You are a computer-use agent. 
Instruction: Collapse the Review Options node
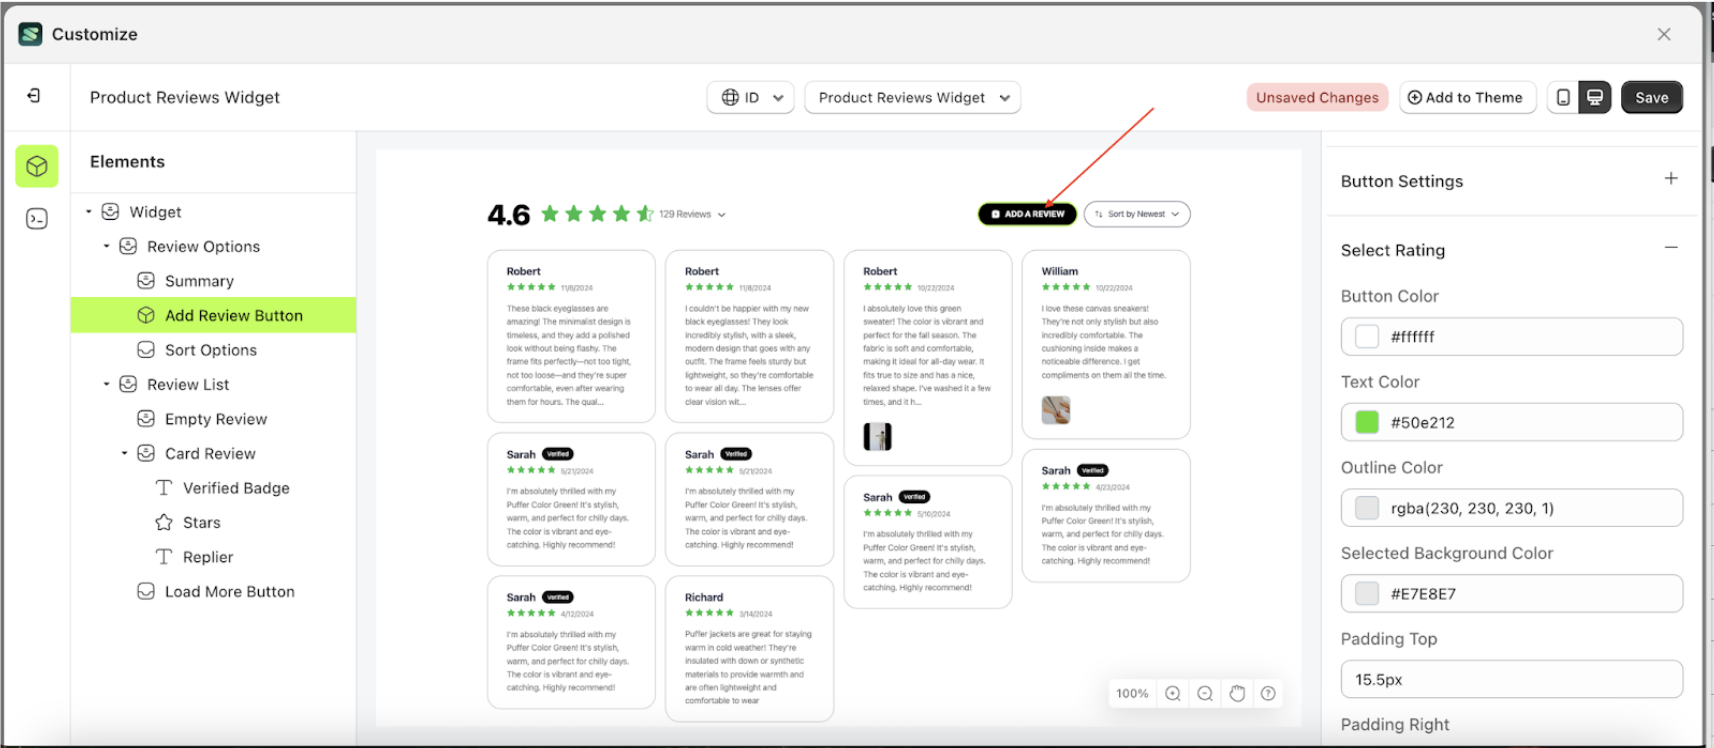click(107, 246)
